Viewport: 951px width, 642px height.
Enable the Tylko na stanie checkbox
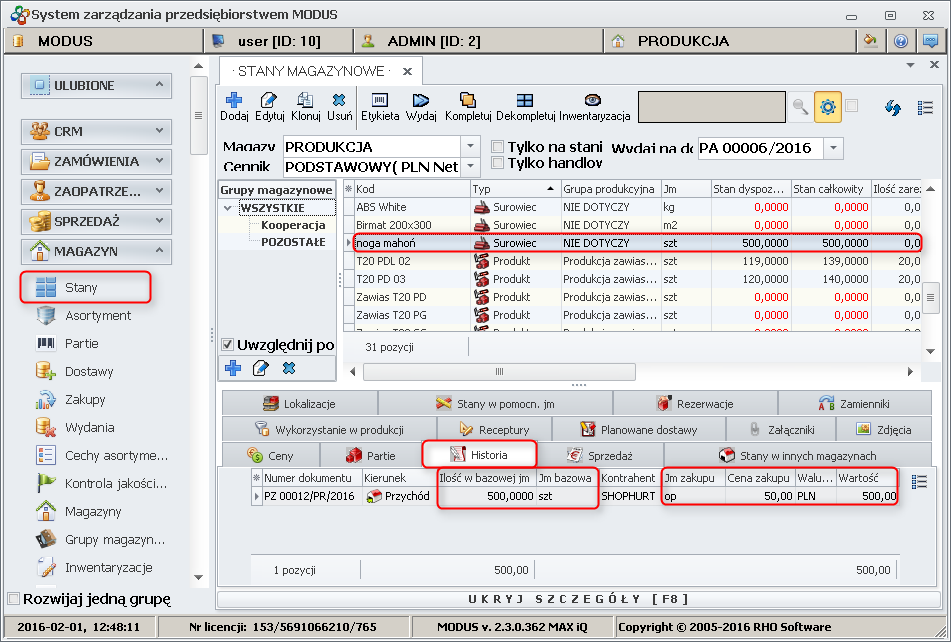pyautogui.click(x=498, y=147)
